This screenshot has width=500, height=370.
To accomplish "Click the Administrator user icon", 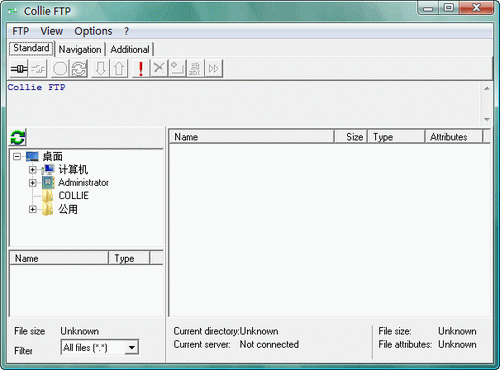I will coord(48,182).
